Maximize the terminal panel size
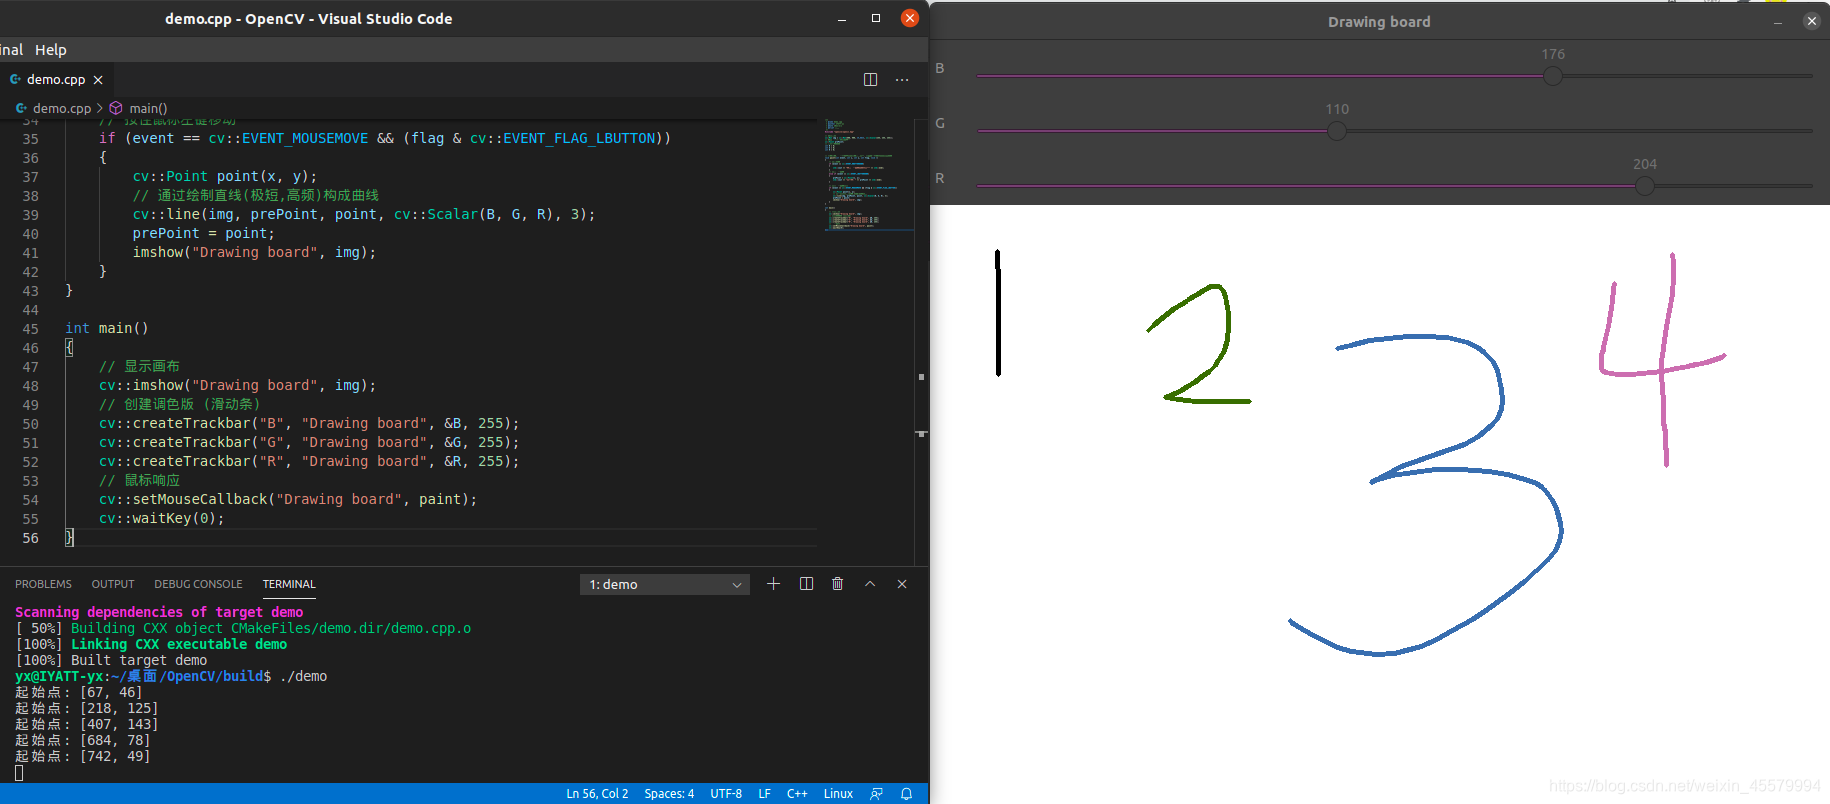 point(870,584)
